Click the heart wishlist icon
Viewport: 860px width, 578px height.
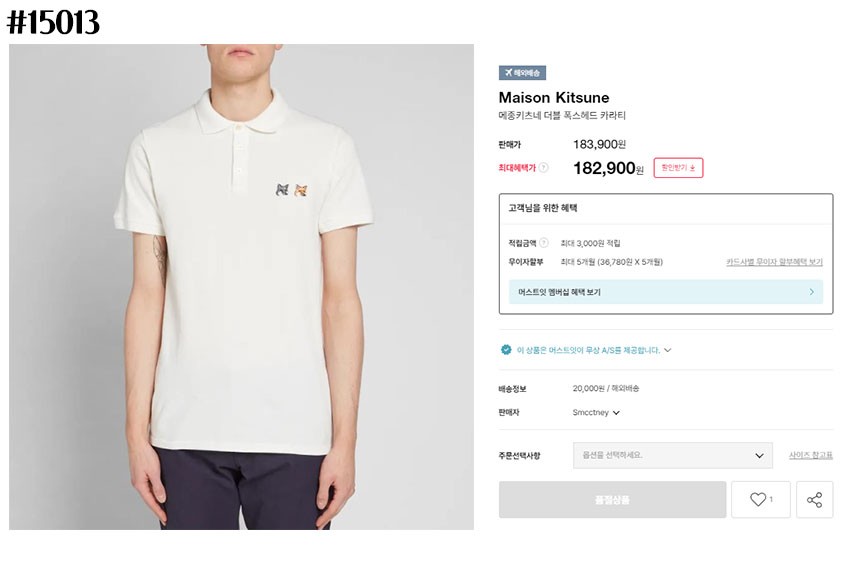point(758,499)
